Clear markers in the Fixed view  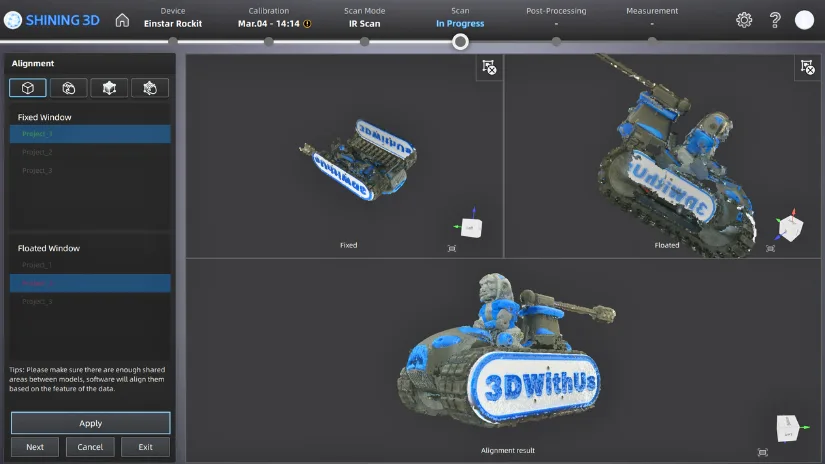click(x=489, y=67)
